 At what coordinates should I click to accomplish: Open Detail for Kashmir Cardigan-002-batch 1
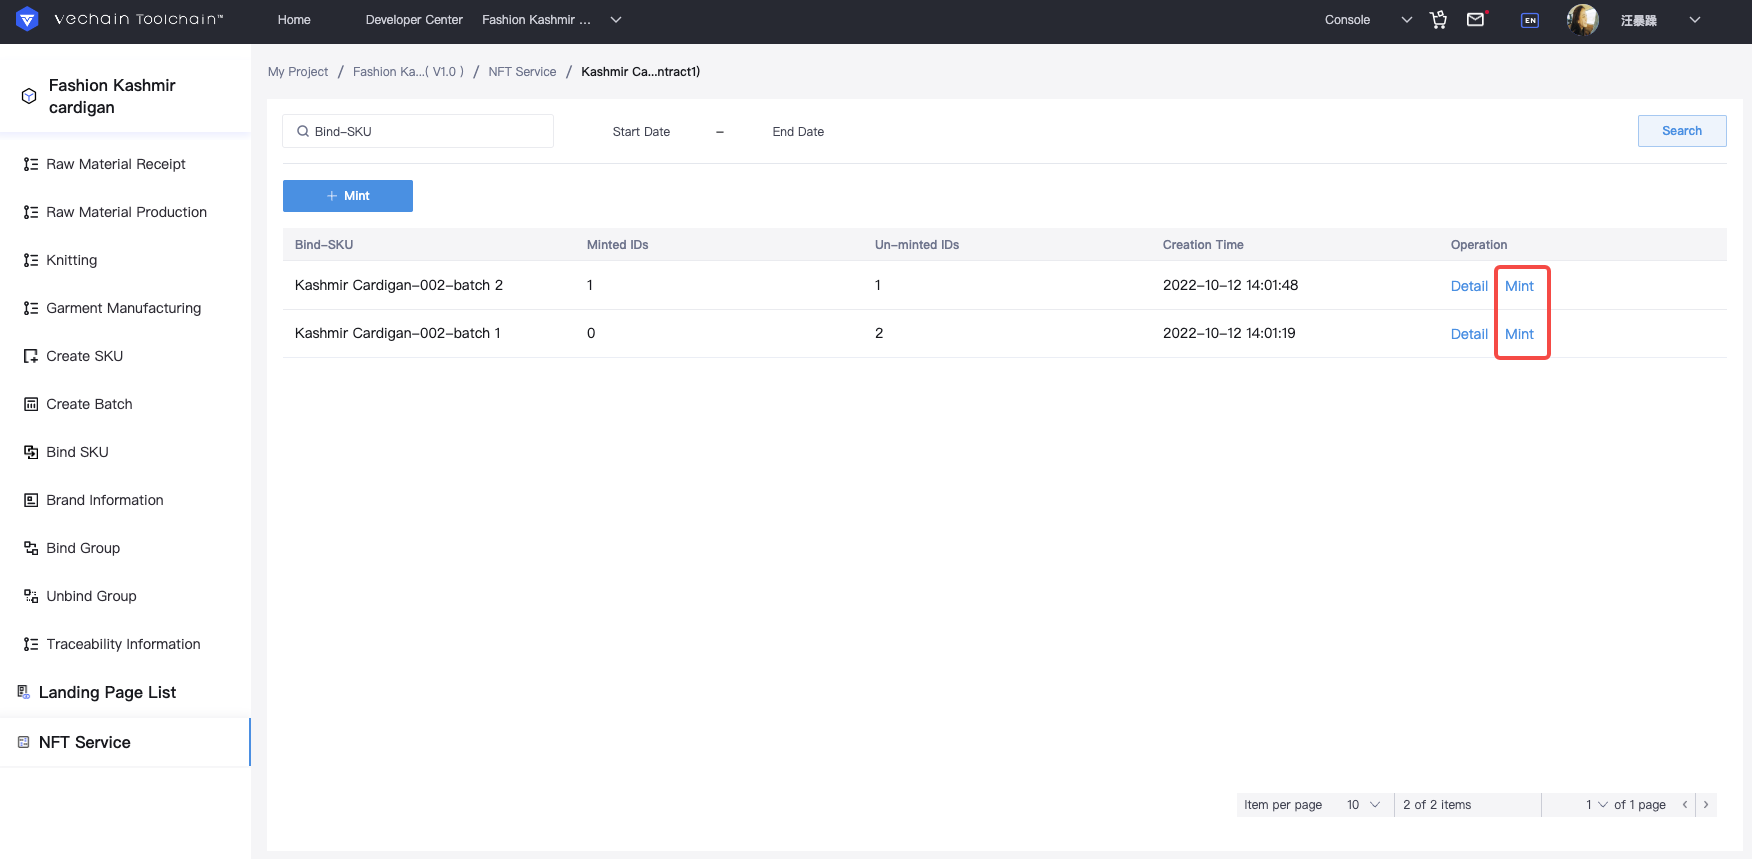pos(1469,334)
